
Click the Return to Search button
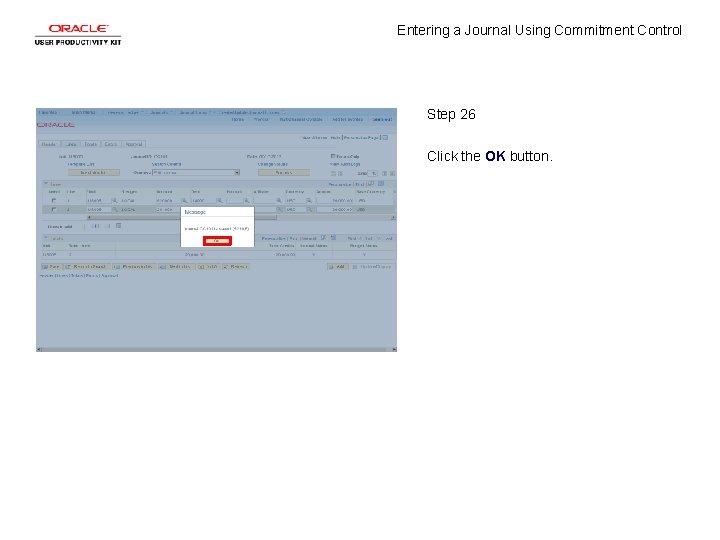click(86, 267)
